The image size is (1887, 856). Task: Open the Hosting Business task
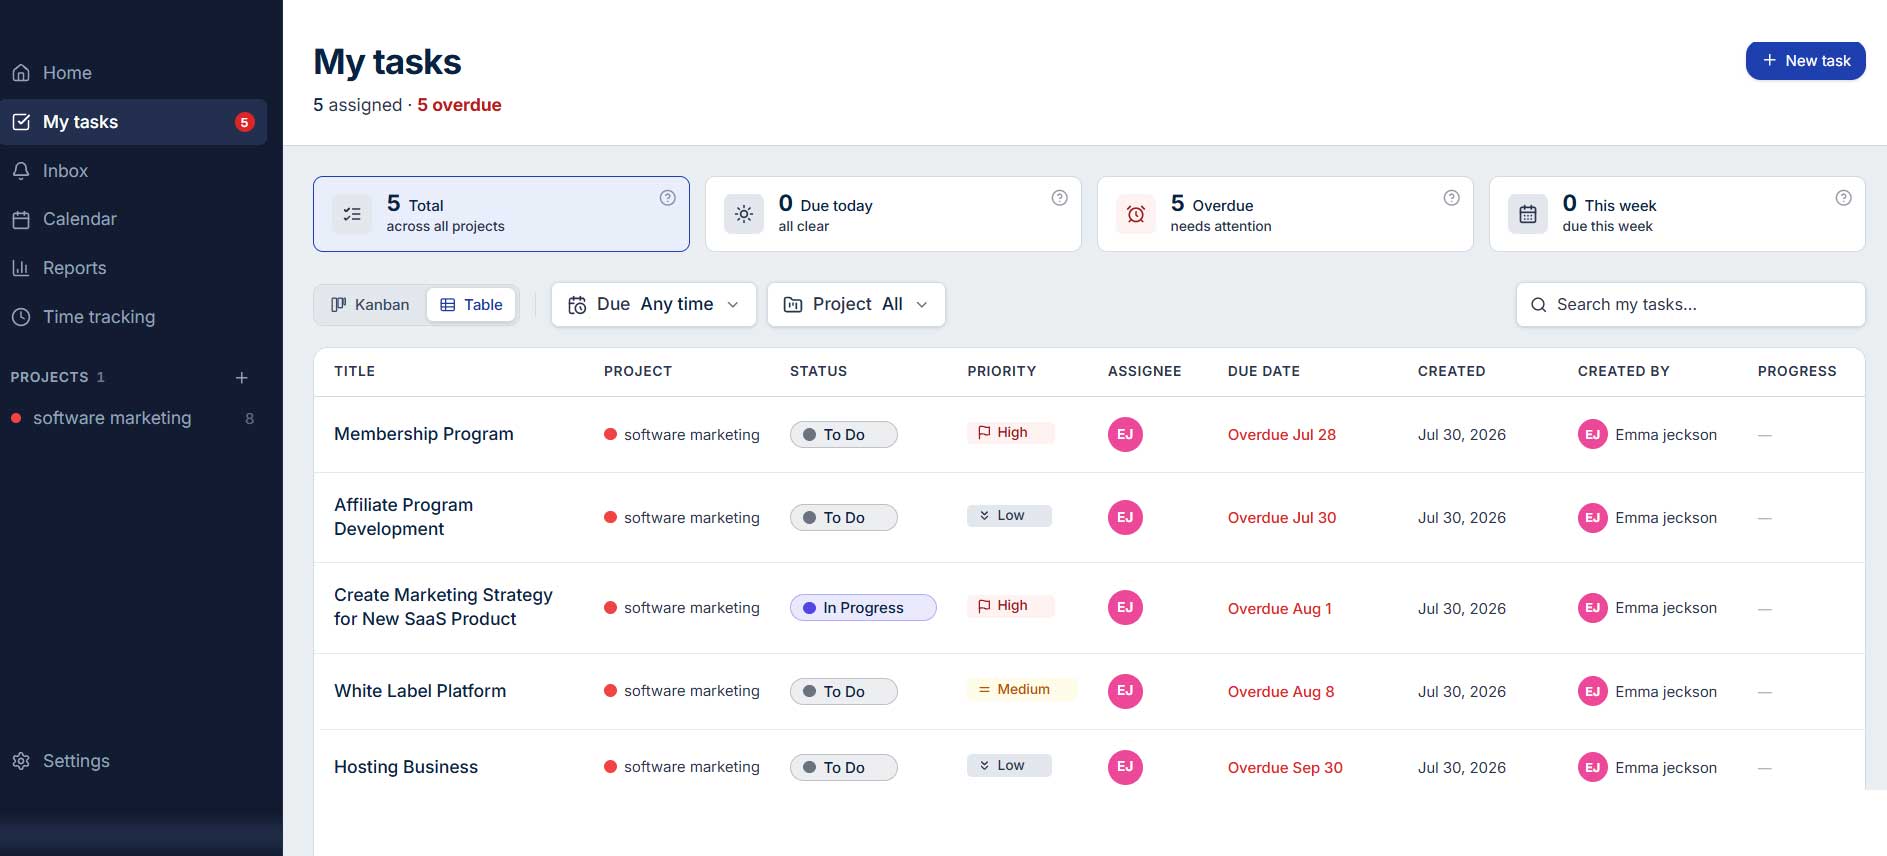406,767
